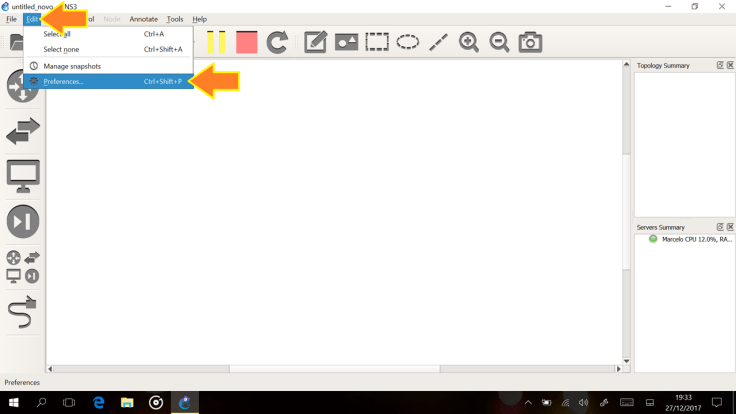Open the Tools menu
The image size is (736, 414).
tap(175, 19)
